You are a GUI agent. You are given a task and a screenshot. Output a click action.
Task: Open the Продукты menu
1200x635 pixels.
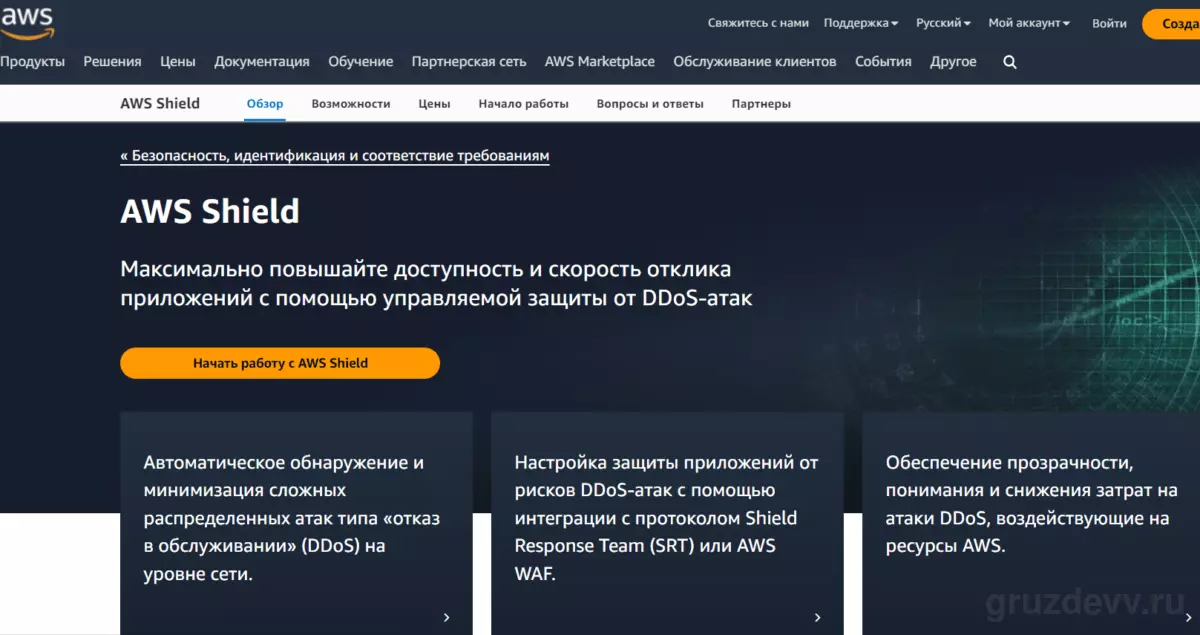click(x=32, y=62)
